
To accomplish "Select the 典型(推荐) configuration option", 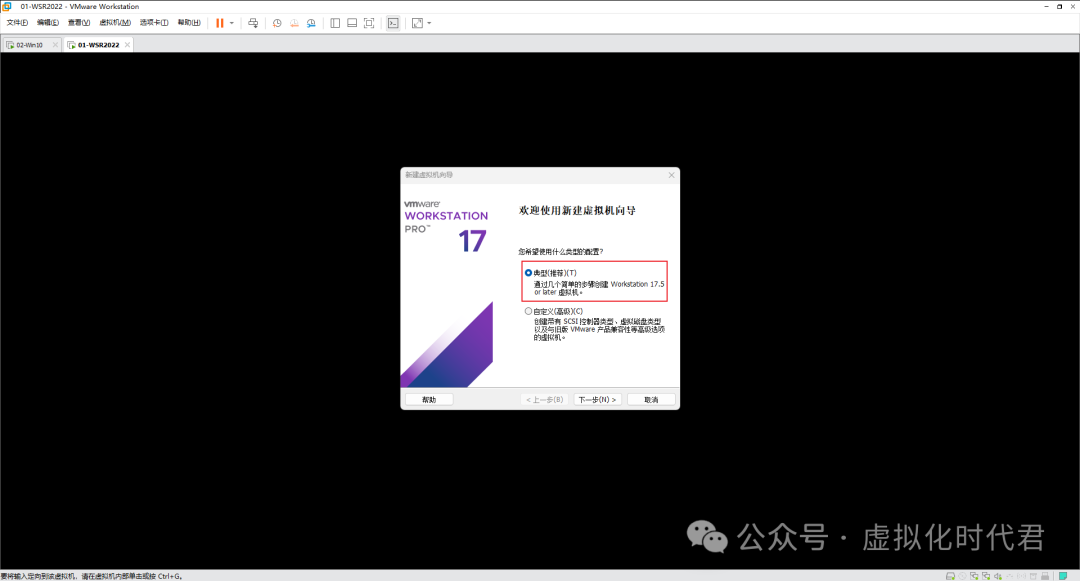I will coord(528,271).
